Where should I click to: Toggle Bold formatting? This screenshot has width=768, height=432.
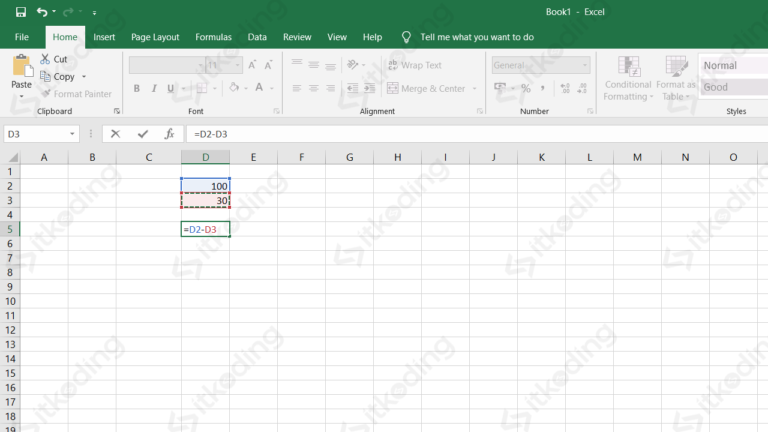[x=137, y=89]
